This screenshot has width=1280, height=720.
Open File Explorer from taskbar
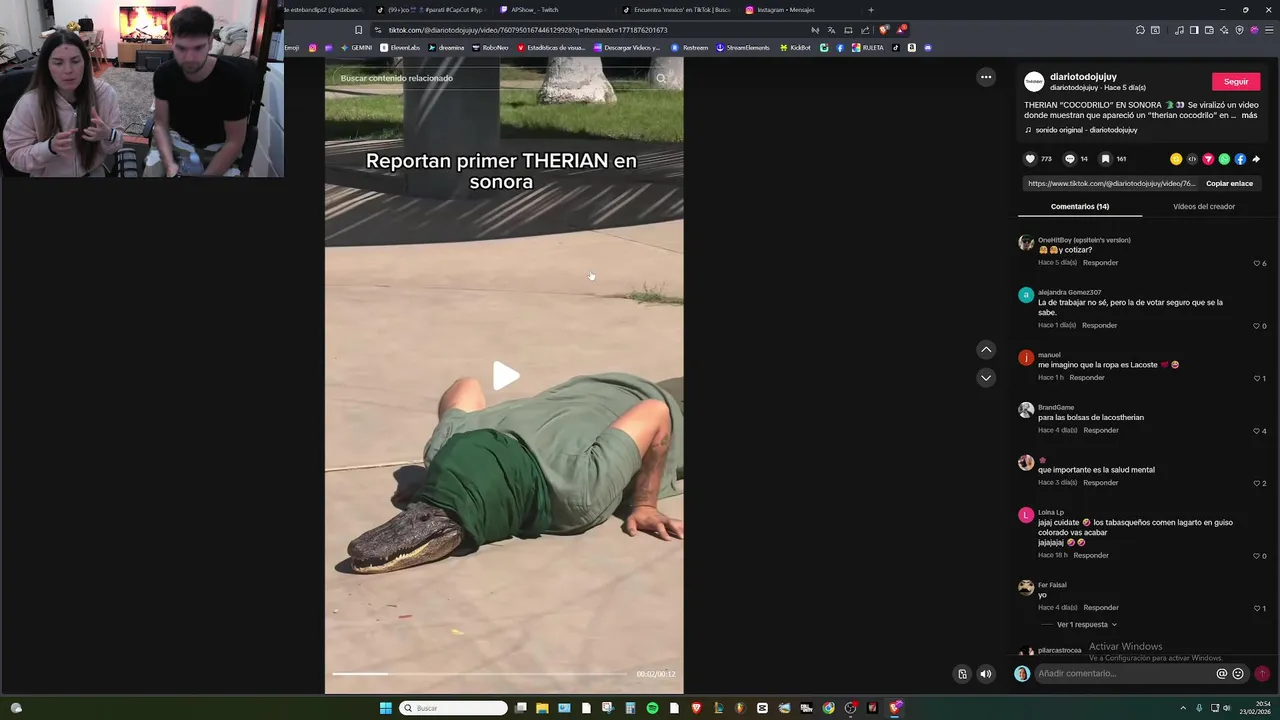[542, 708]
